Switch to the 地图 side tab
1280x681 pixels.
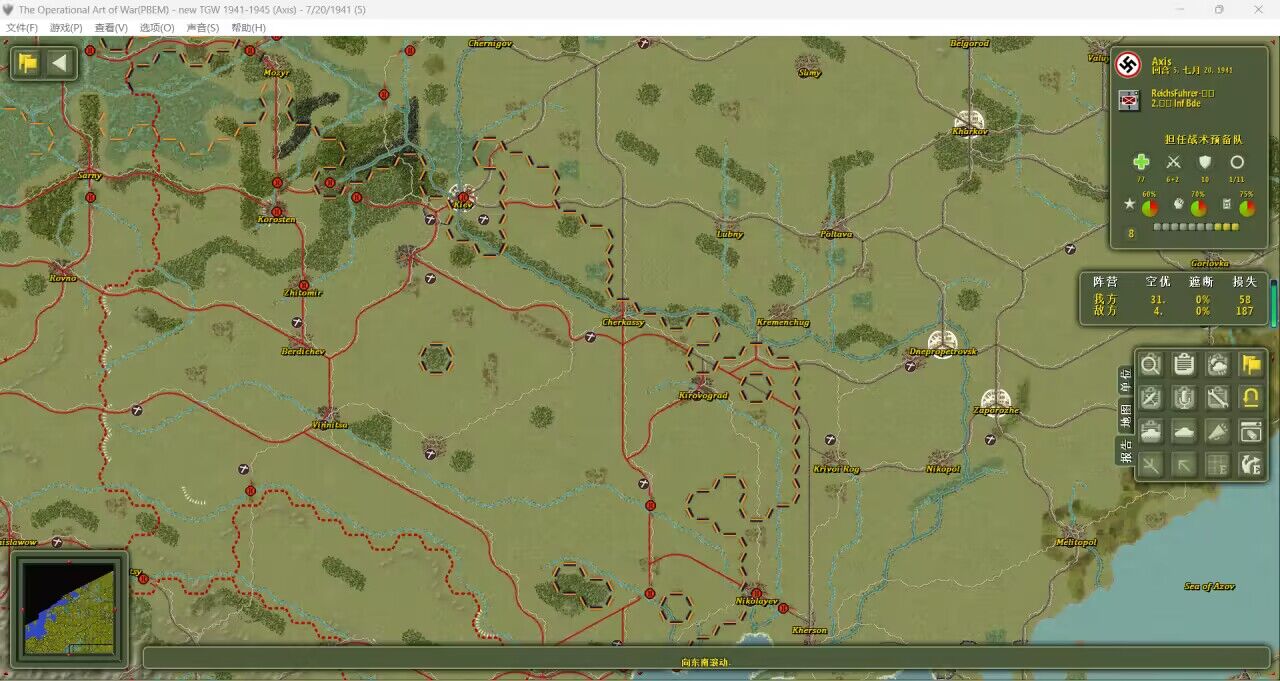click(1125, 412)
